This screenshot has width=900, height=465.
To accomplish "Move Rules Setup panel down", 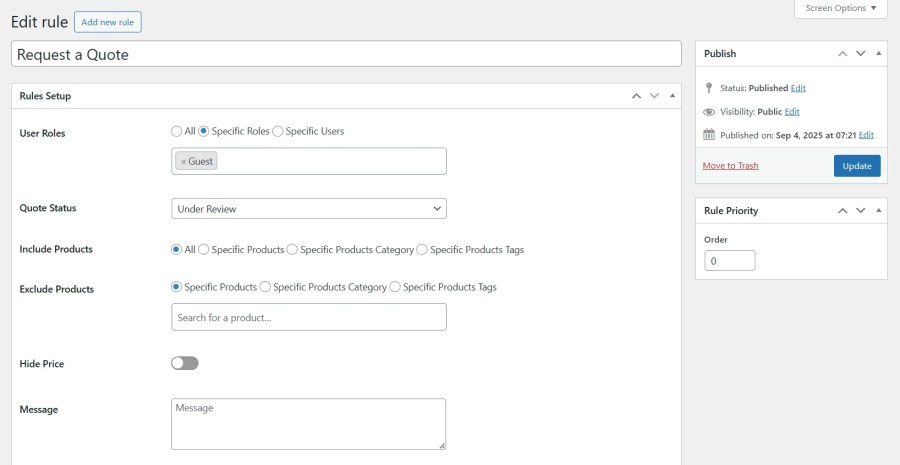I will pos(654,96).
